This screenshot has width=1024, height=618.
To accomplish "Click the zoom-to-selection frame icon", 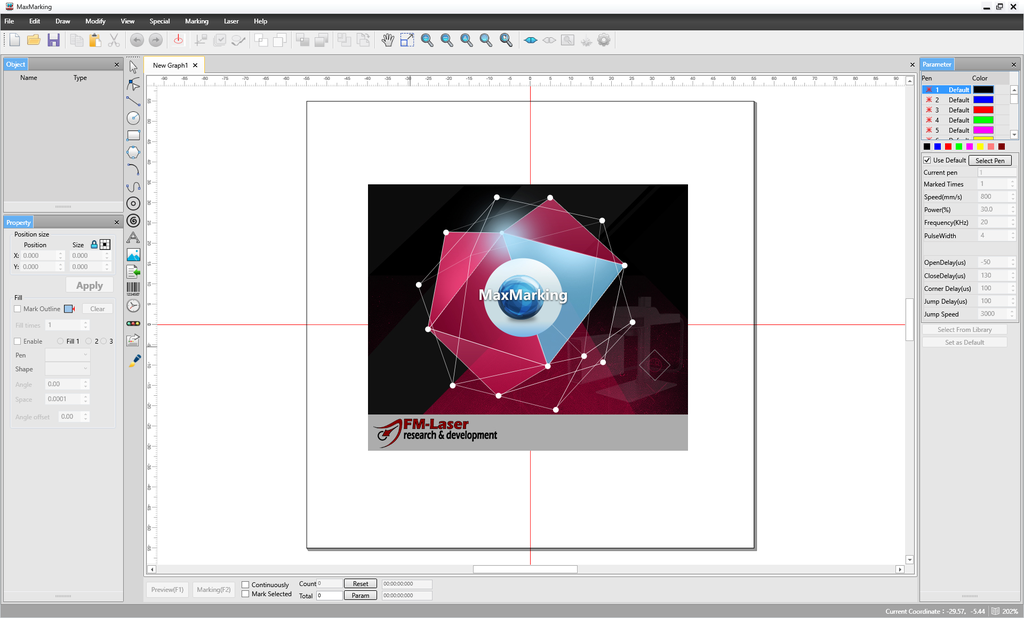I will pos(407,41).
